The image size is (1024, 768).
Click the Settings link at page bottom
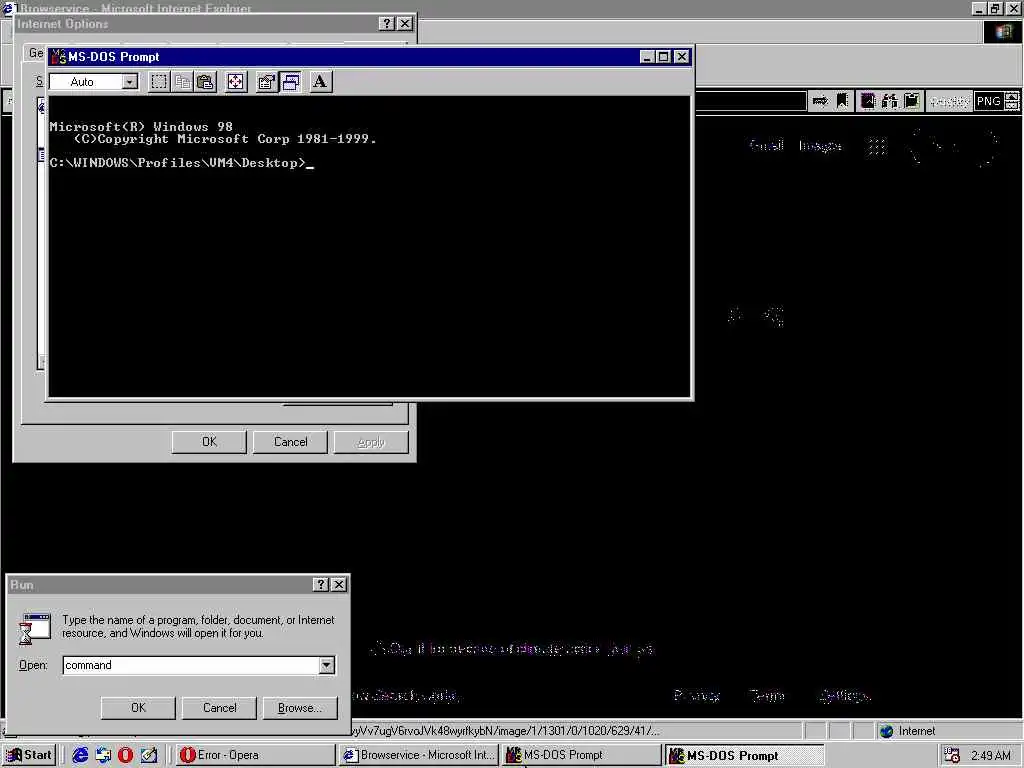(x=844, y=696)
